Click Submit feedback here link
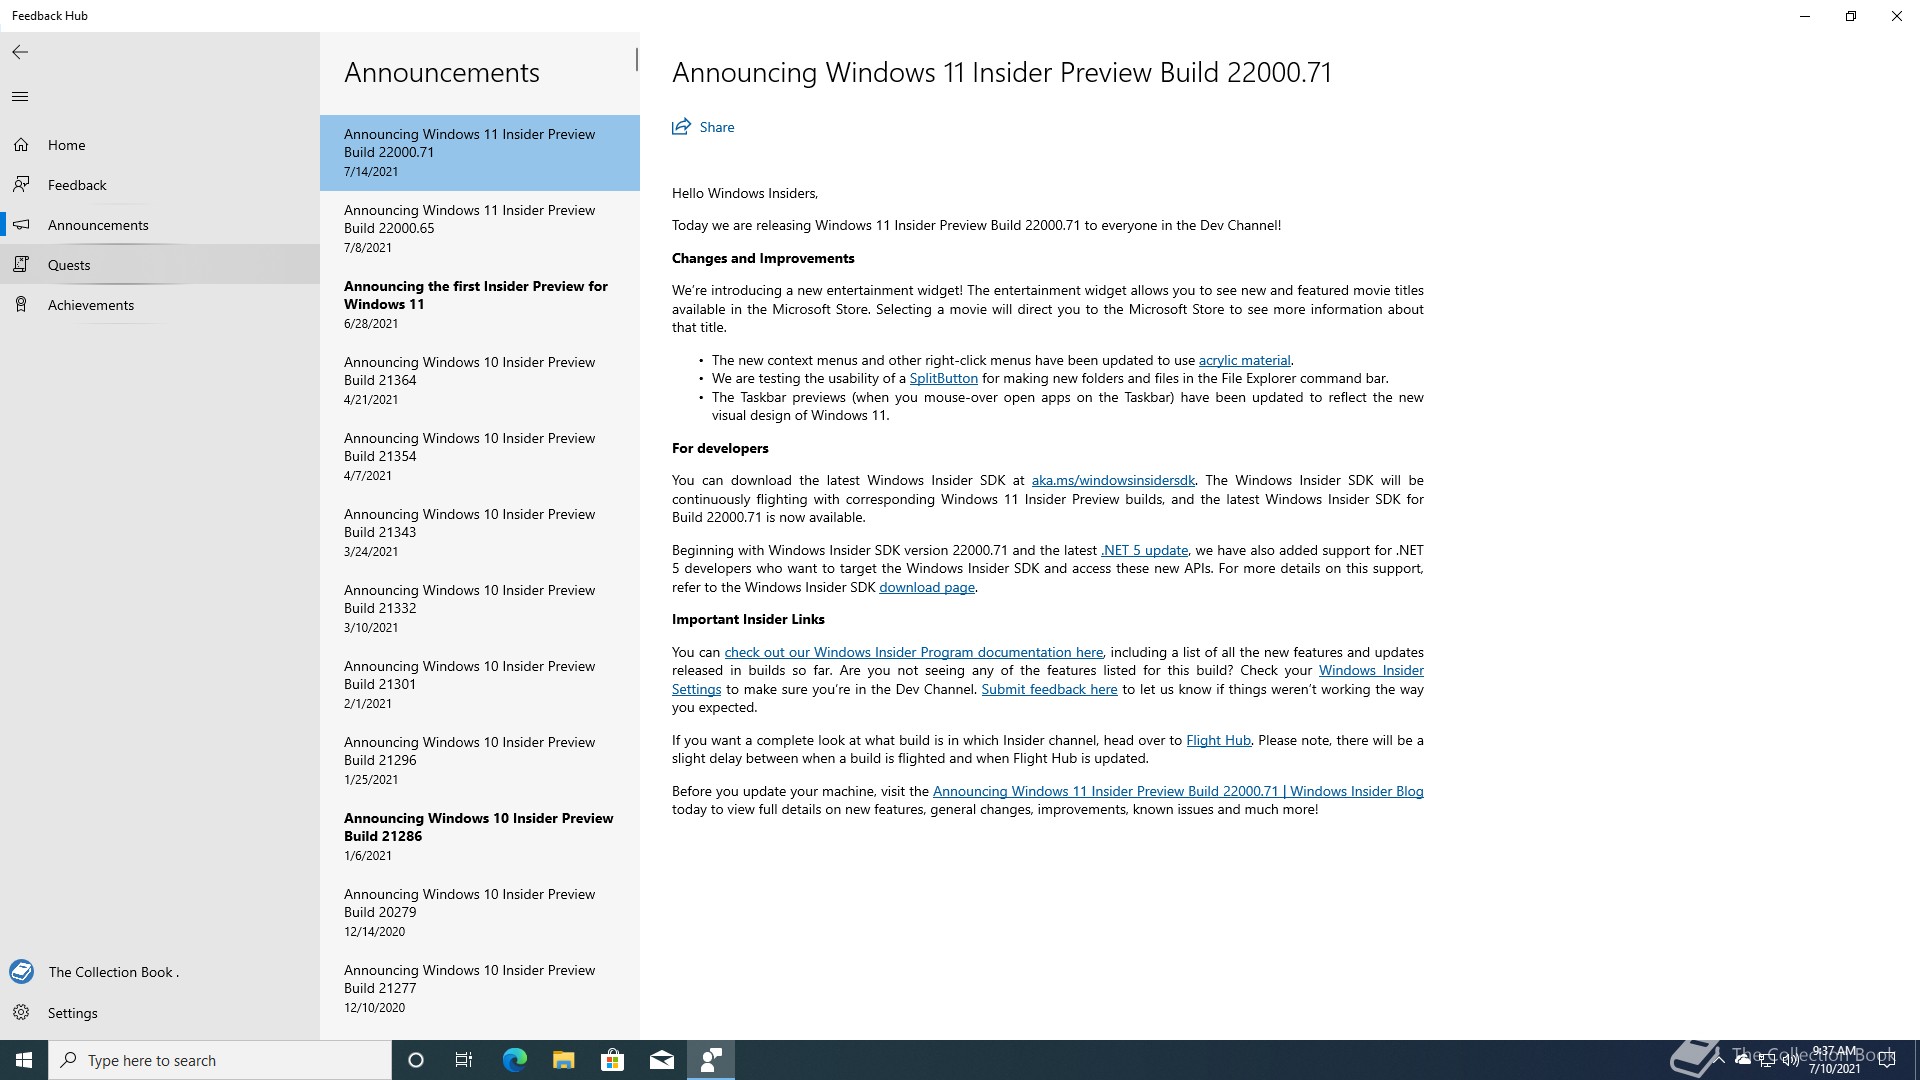Viewport: 1920px width, 1080px height. (1049, 689)
